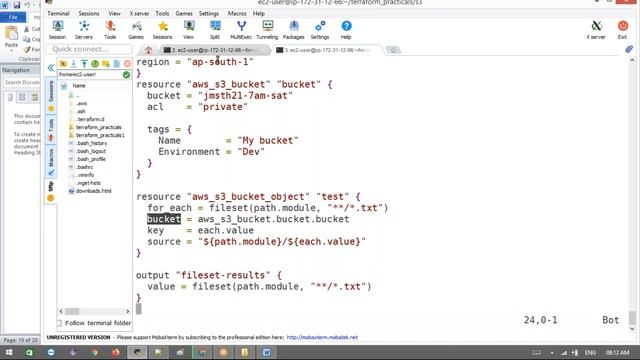
Task: Click the SFTP new file icon
Action: [x=117, y=64]
